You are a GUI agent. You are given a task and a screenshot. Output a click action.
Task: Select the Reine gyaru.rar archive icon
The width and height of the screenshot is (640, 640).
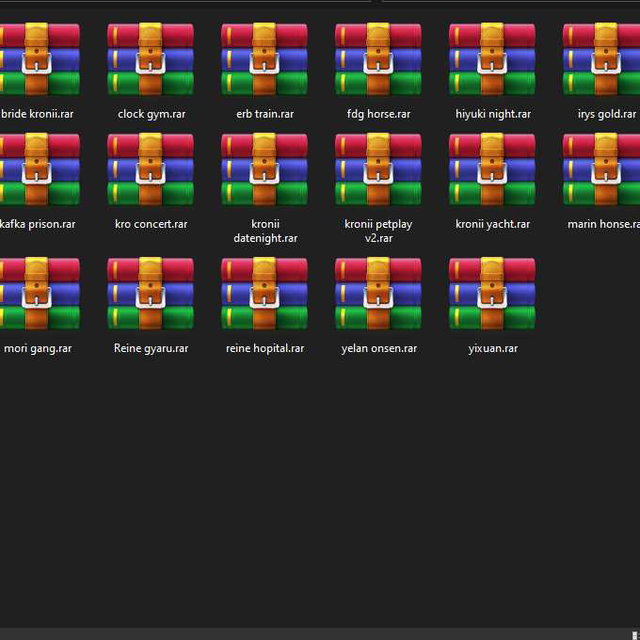click(151, 294)
